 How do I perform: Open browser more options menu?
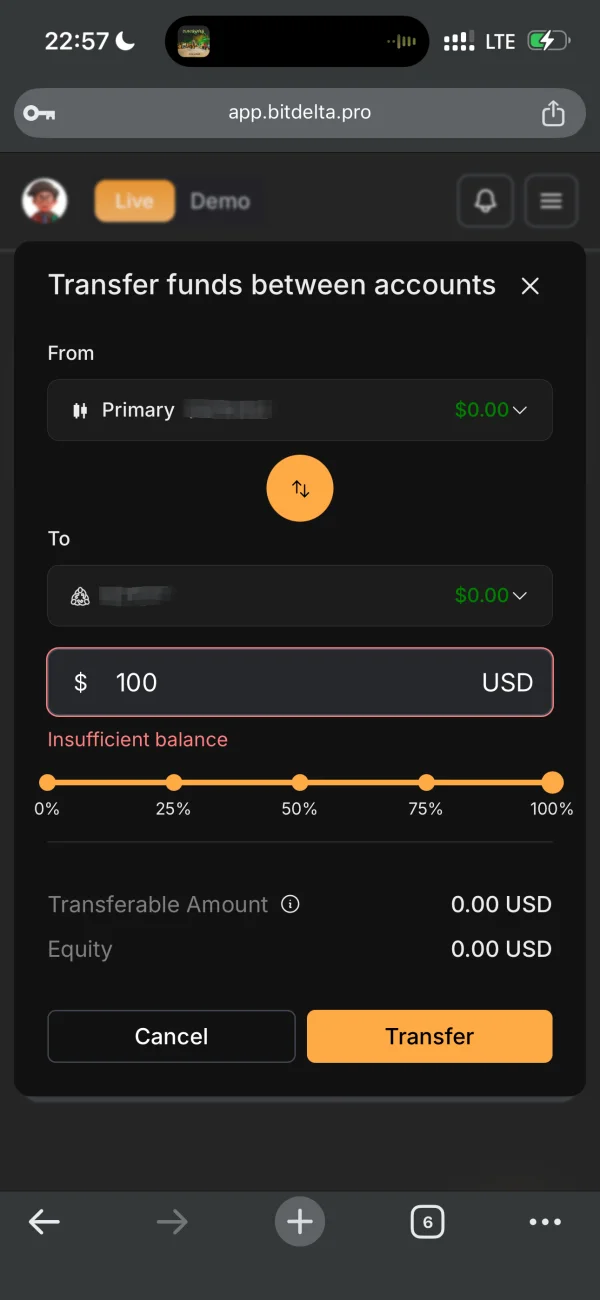(x=545, y=1221)
